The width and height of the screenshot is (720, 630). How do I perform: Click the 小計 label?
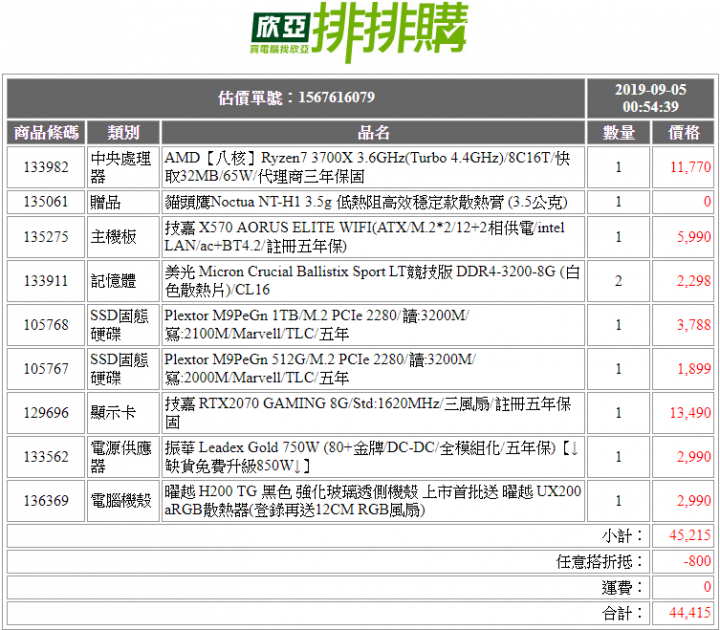point(623,536)
